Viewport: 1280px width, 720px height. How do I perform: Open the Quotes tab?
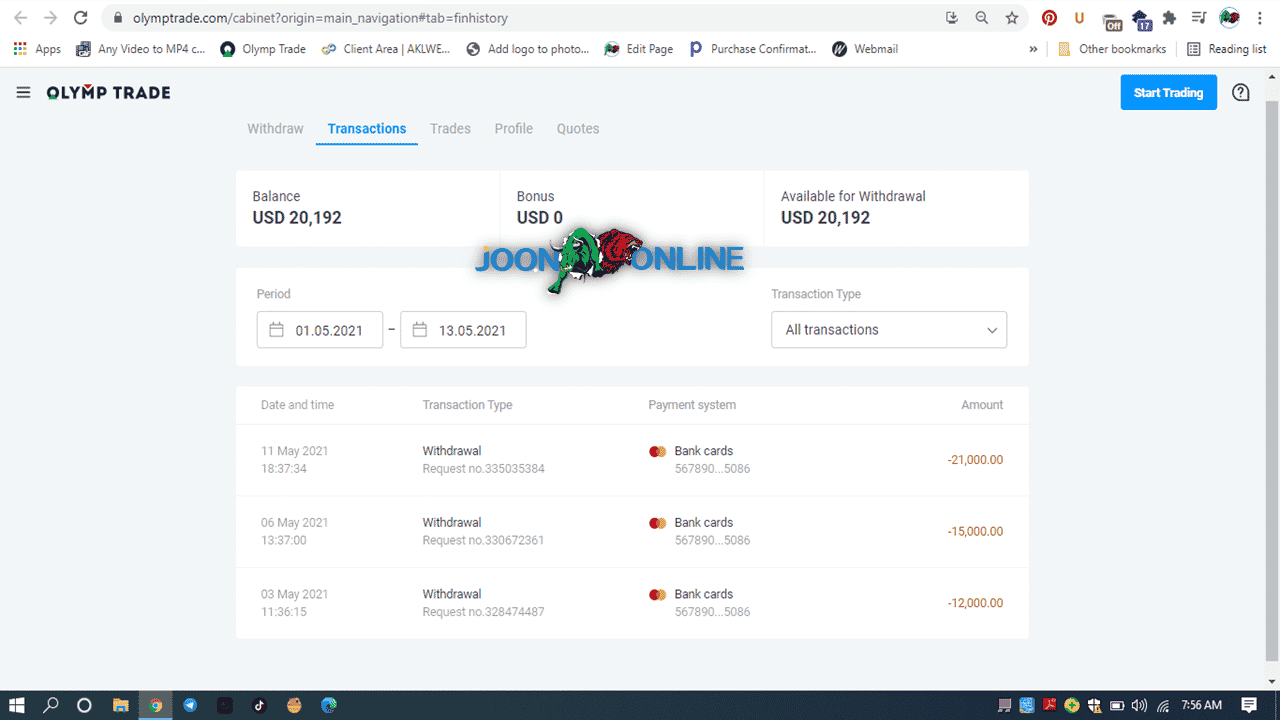tap(578, 129)
